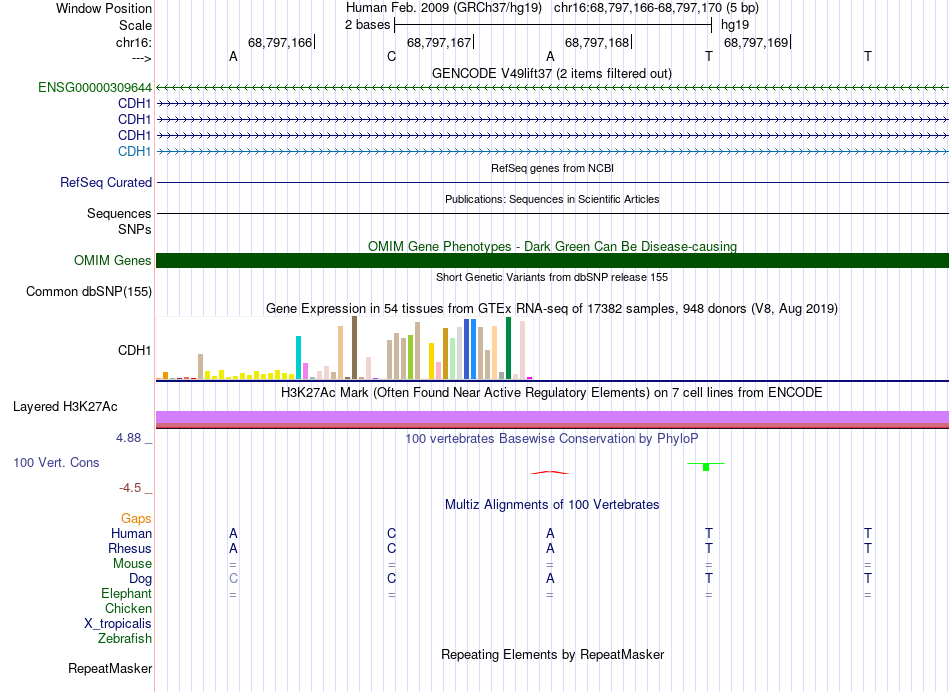Click the 2 bases scale bar
Image resolution: width=950 pixels, height=692 pixels.
click(553, 25)
